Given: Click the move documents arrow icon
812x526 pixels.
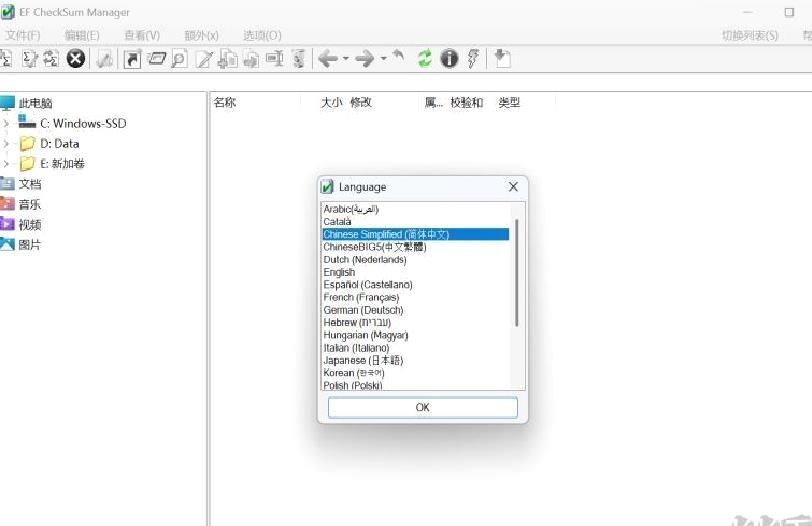Looking at the screenshot, I should tap(251, 59).
